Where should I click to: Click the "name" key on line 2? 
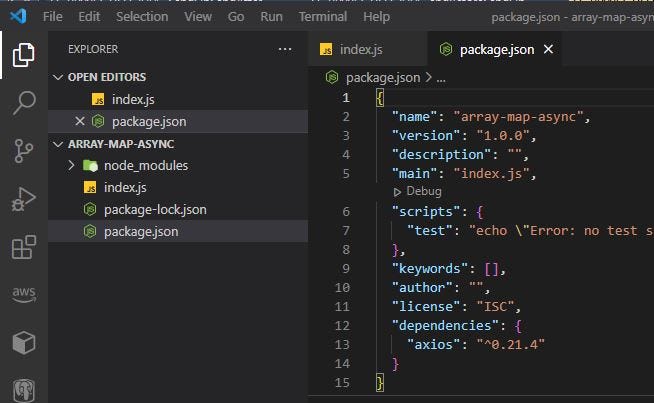414,116
